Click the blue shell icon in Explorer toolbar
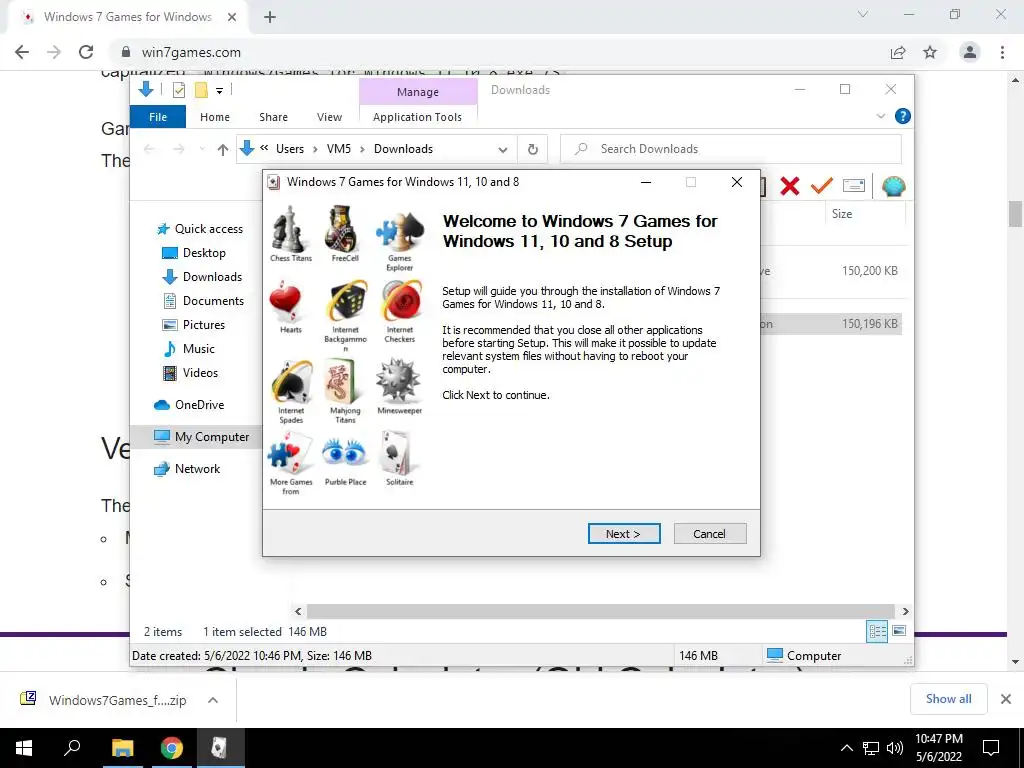 893,186
